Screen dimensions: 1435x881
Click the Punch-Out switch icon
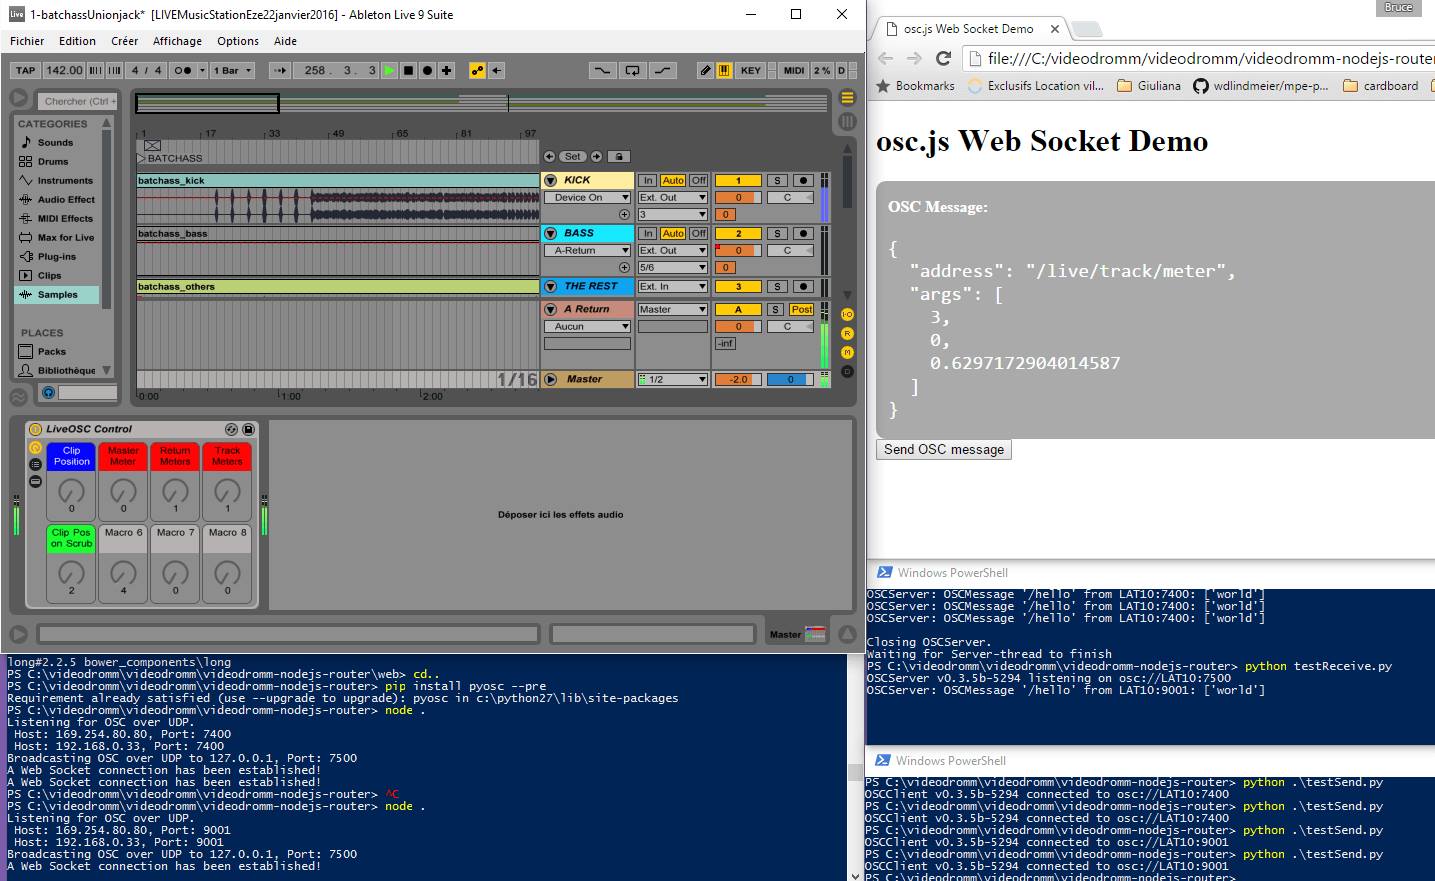point(662,70)
